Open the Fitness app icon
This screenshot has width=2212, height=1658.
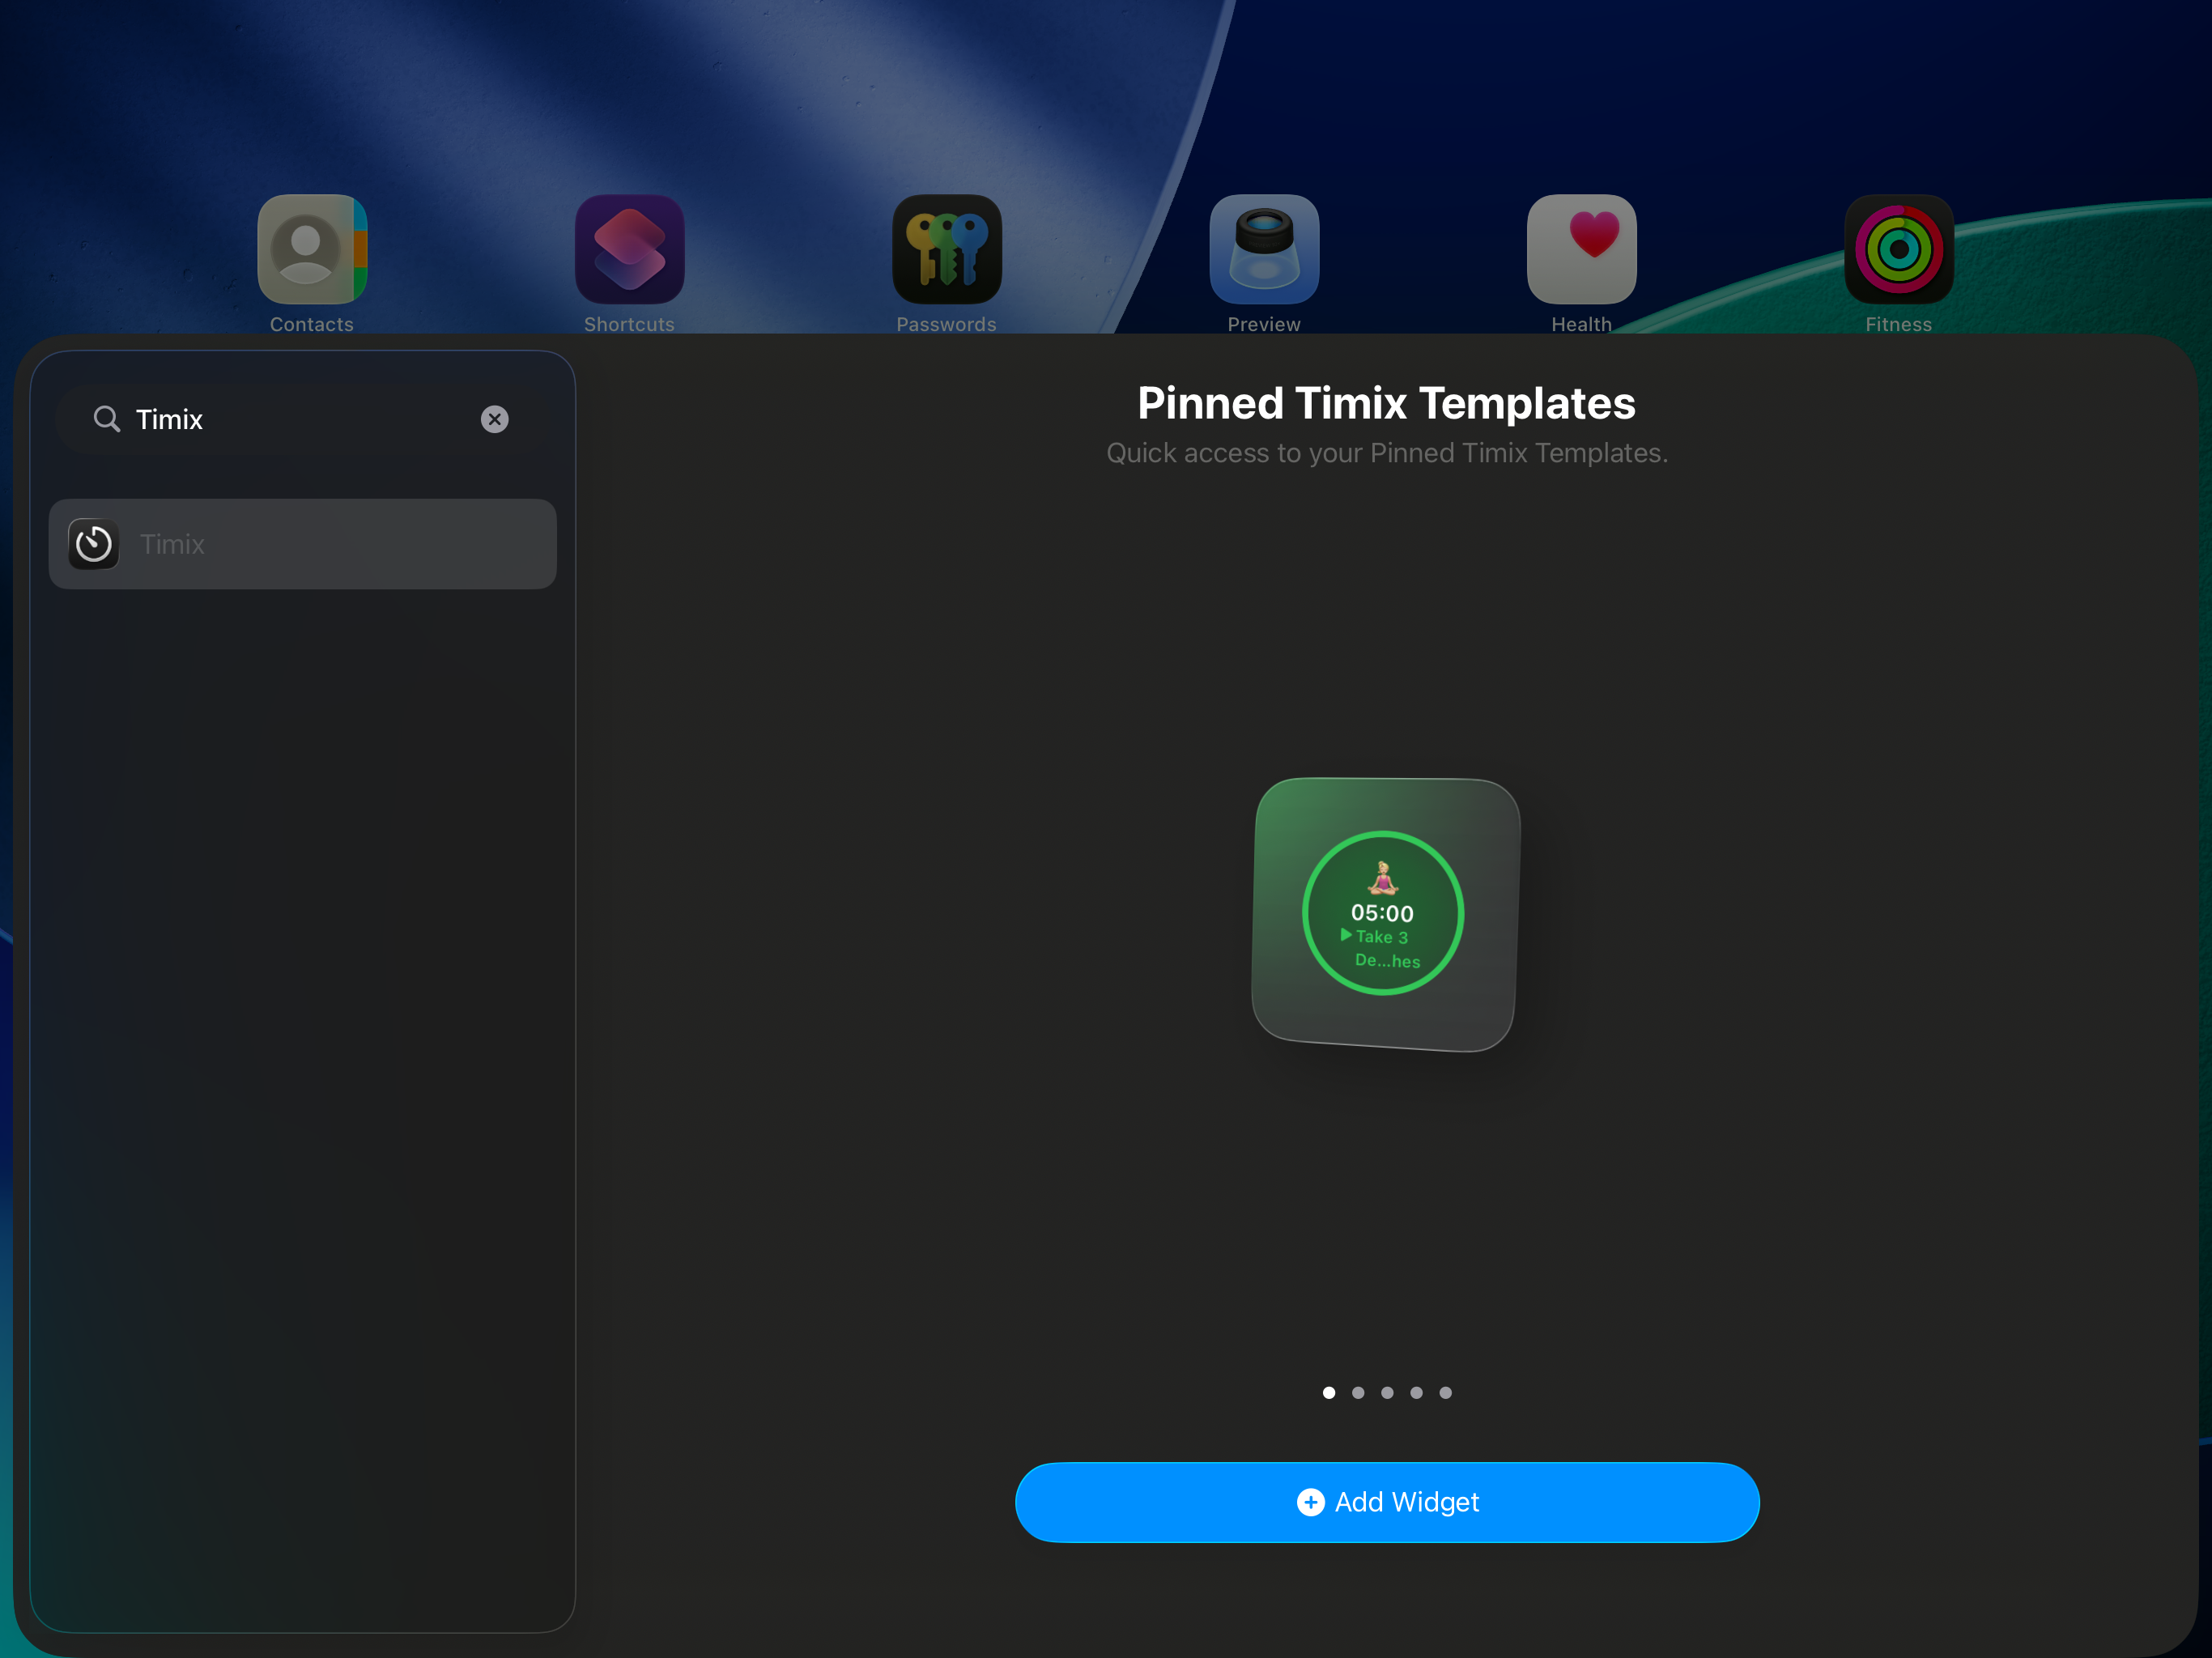point(1898,249)
